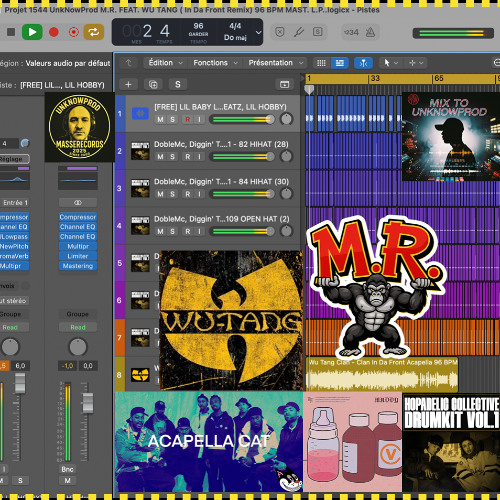Click bar 65 on the ruler

point(439,78)
